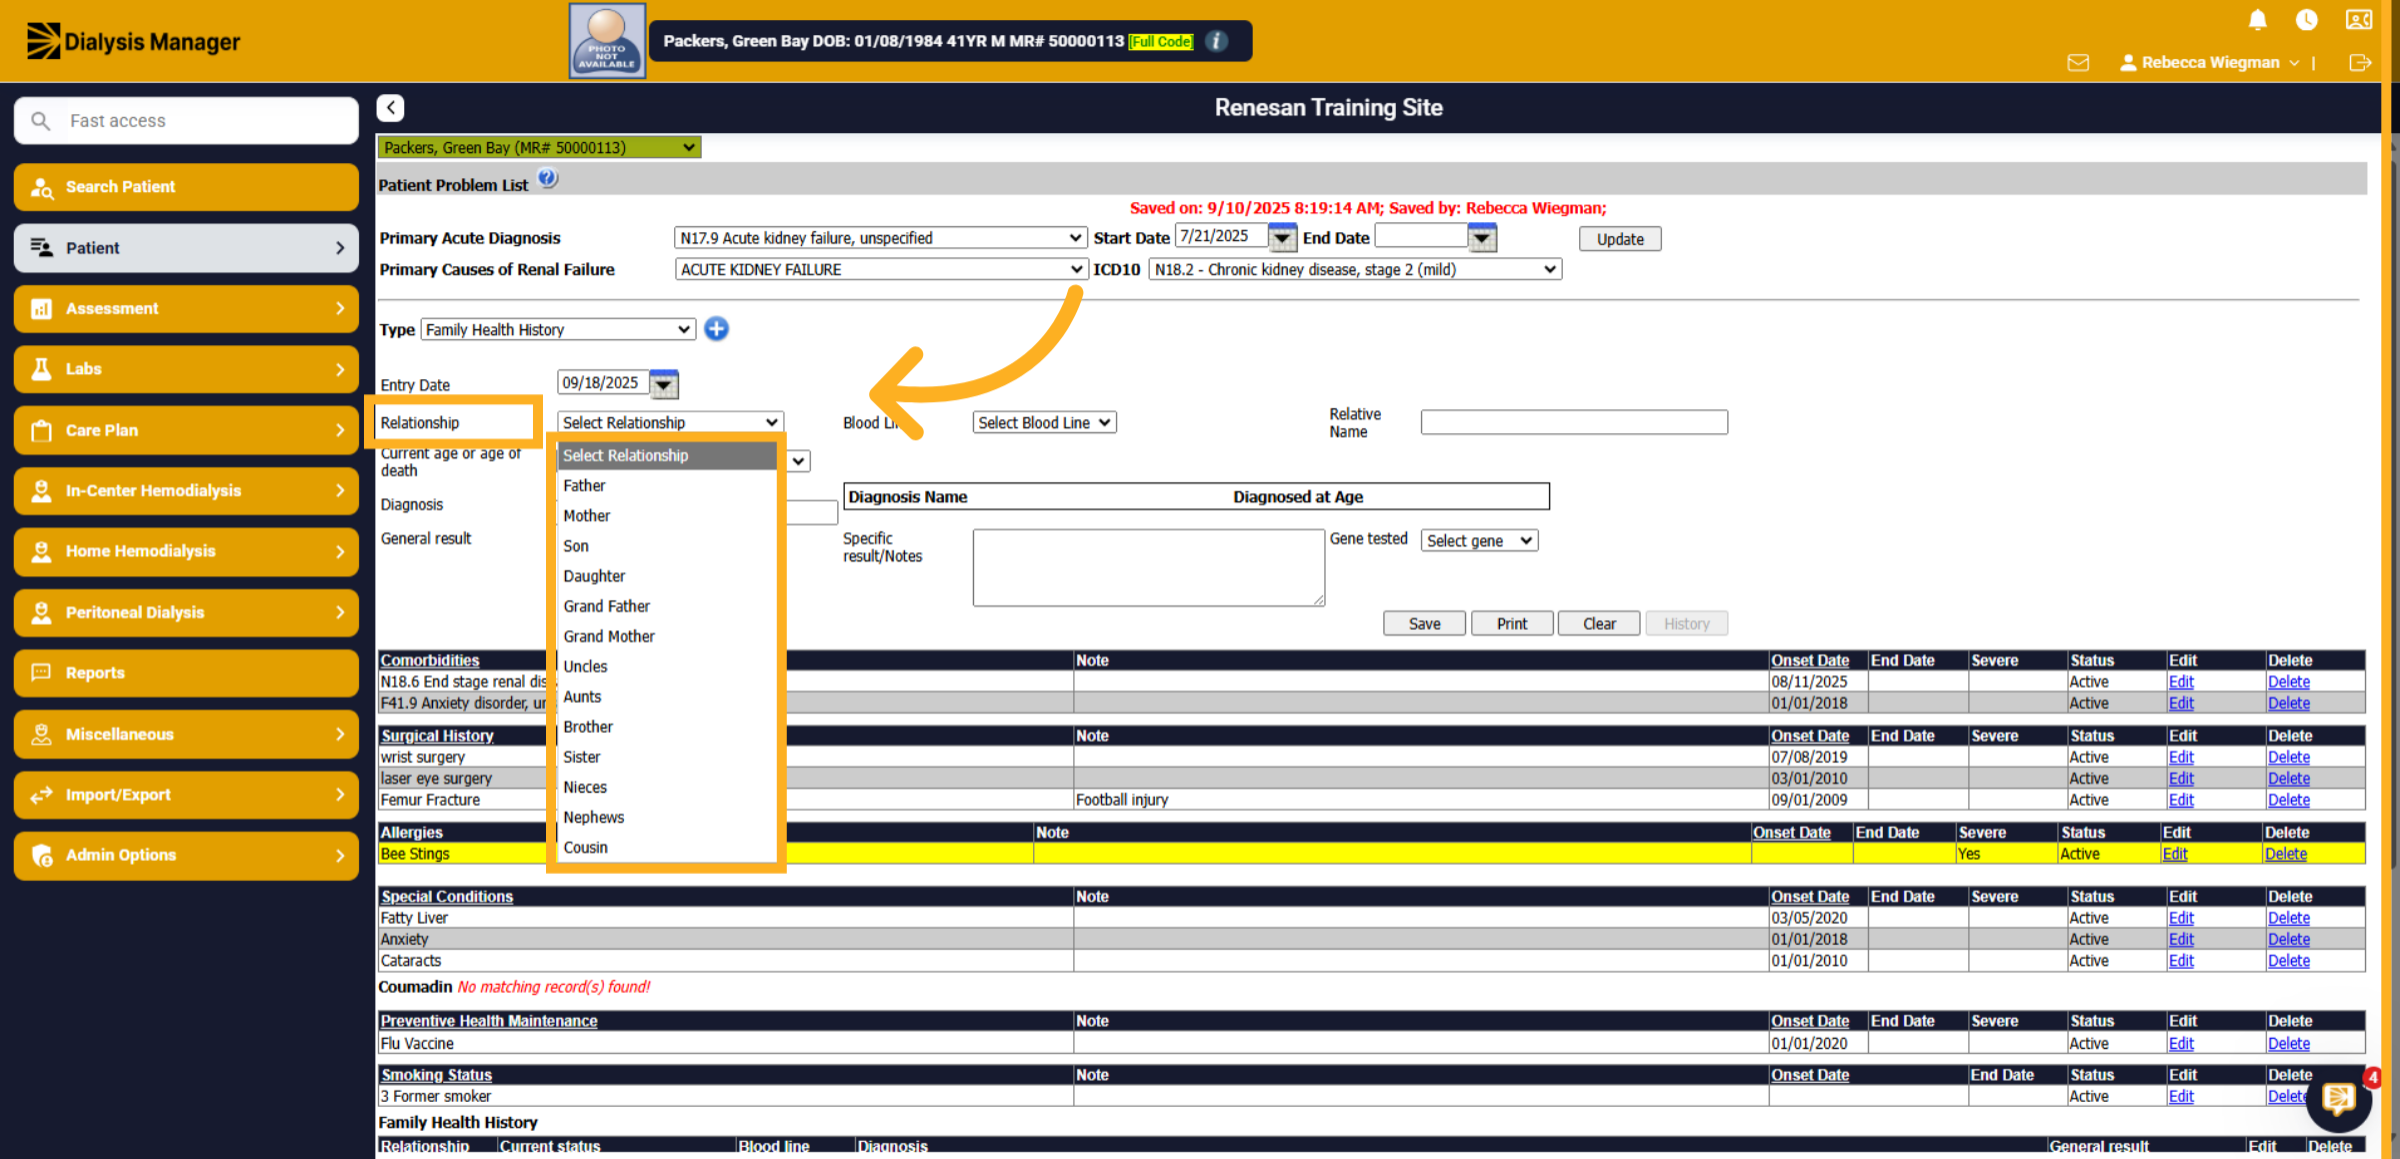The width and height of the screenshot is (2400, 1159).
Task: Open the mail envelope icon
Action: click(2078, 62)
